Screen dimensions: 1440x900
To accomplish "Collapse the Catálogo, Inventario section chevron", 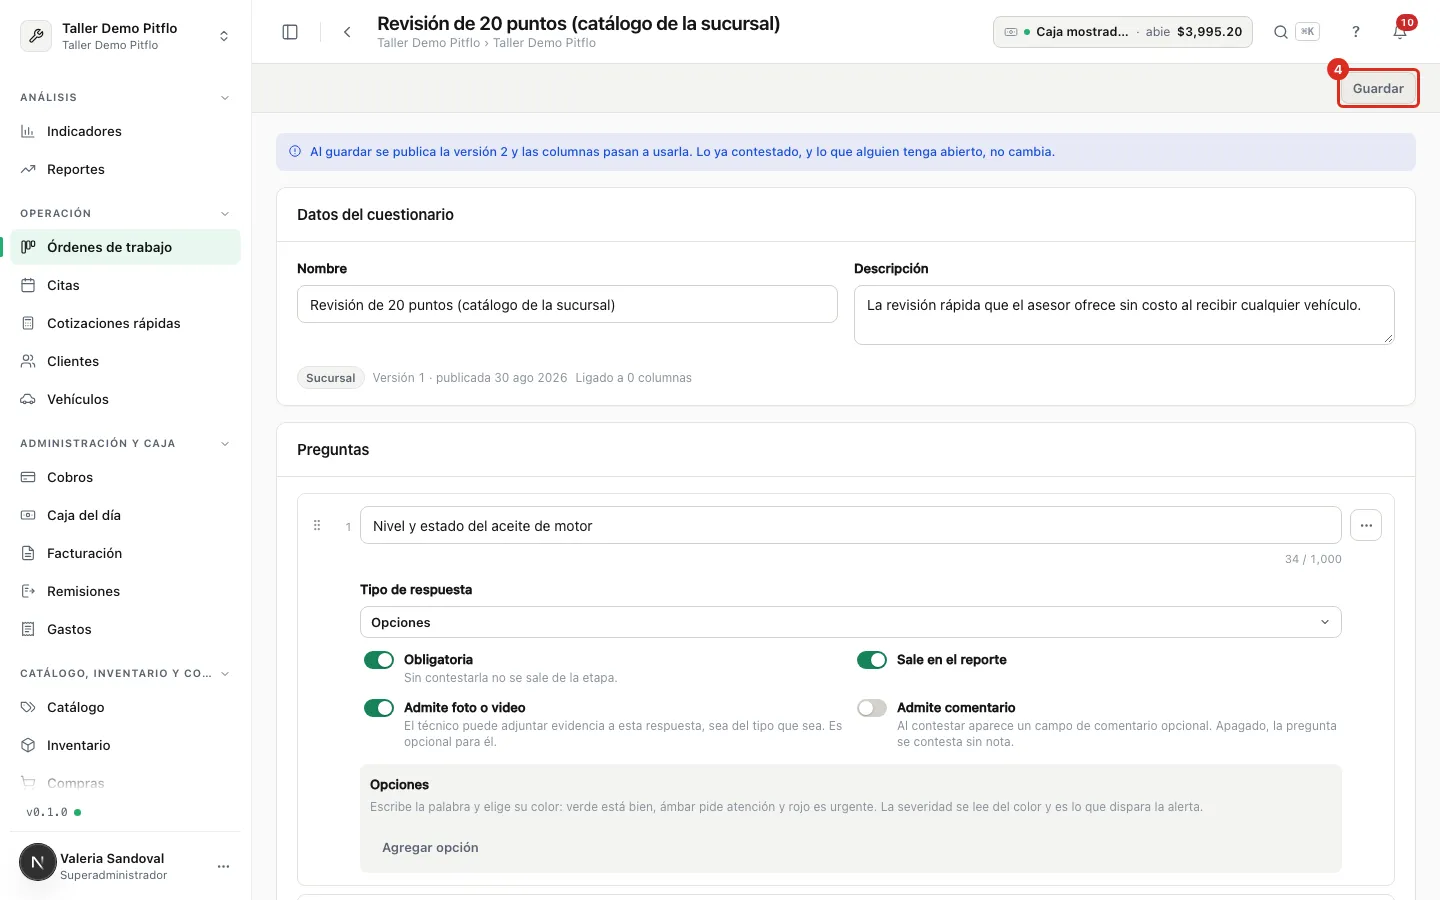I will (x=225, y=674).
